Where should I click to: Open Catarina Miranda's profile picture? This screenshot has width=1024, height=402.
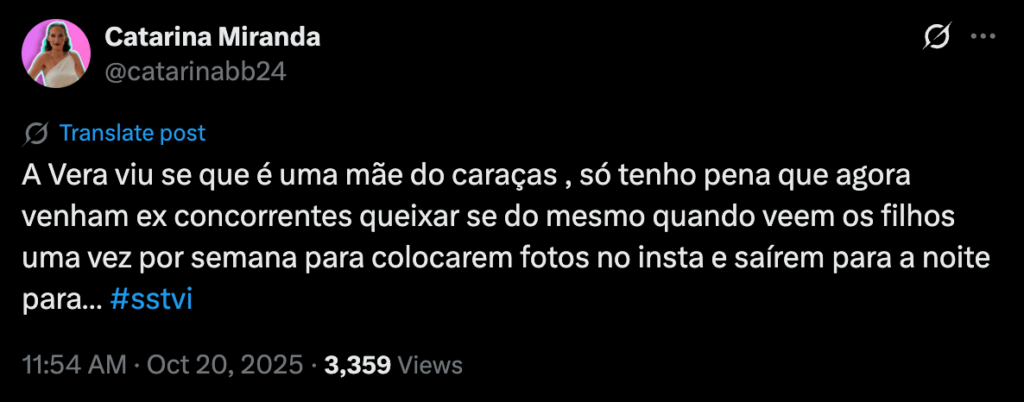pyautogui.click(x=56, y=54)
